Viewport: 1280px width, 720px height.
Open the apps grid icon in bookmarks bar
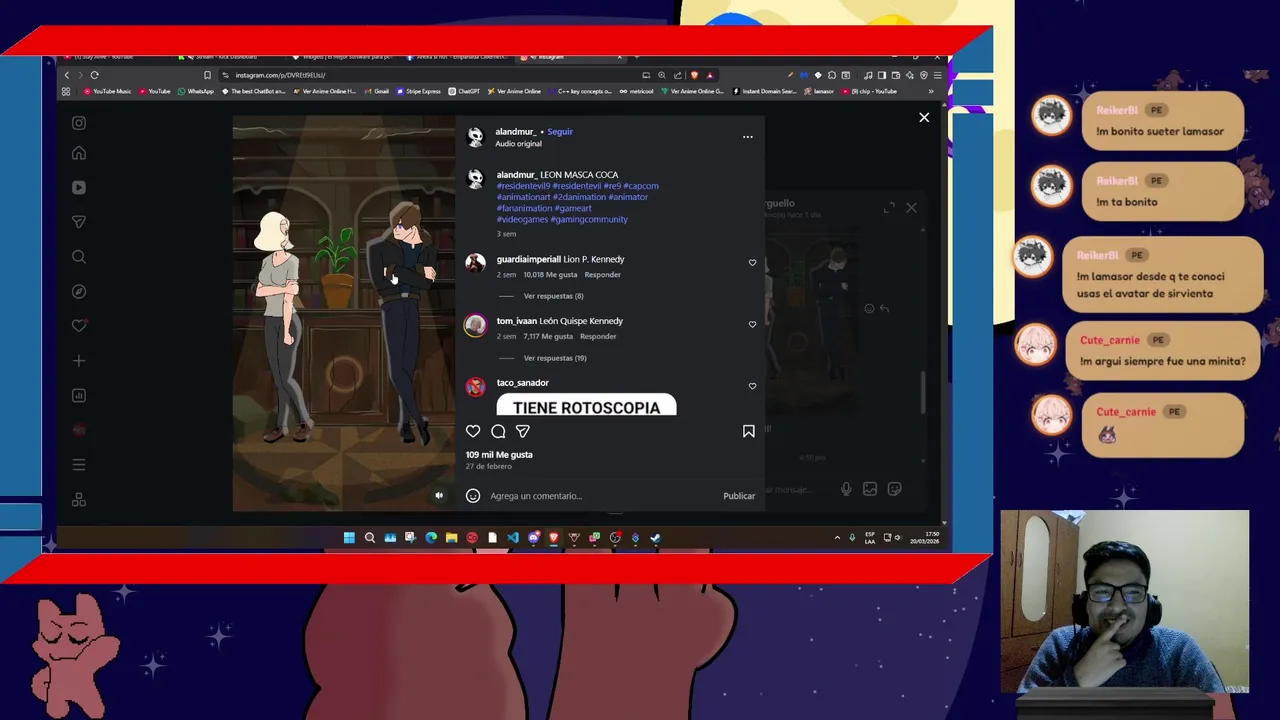pyautogui.click(x=66, y=91)
